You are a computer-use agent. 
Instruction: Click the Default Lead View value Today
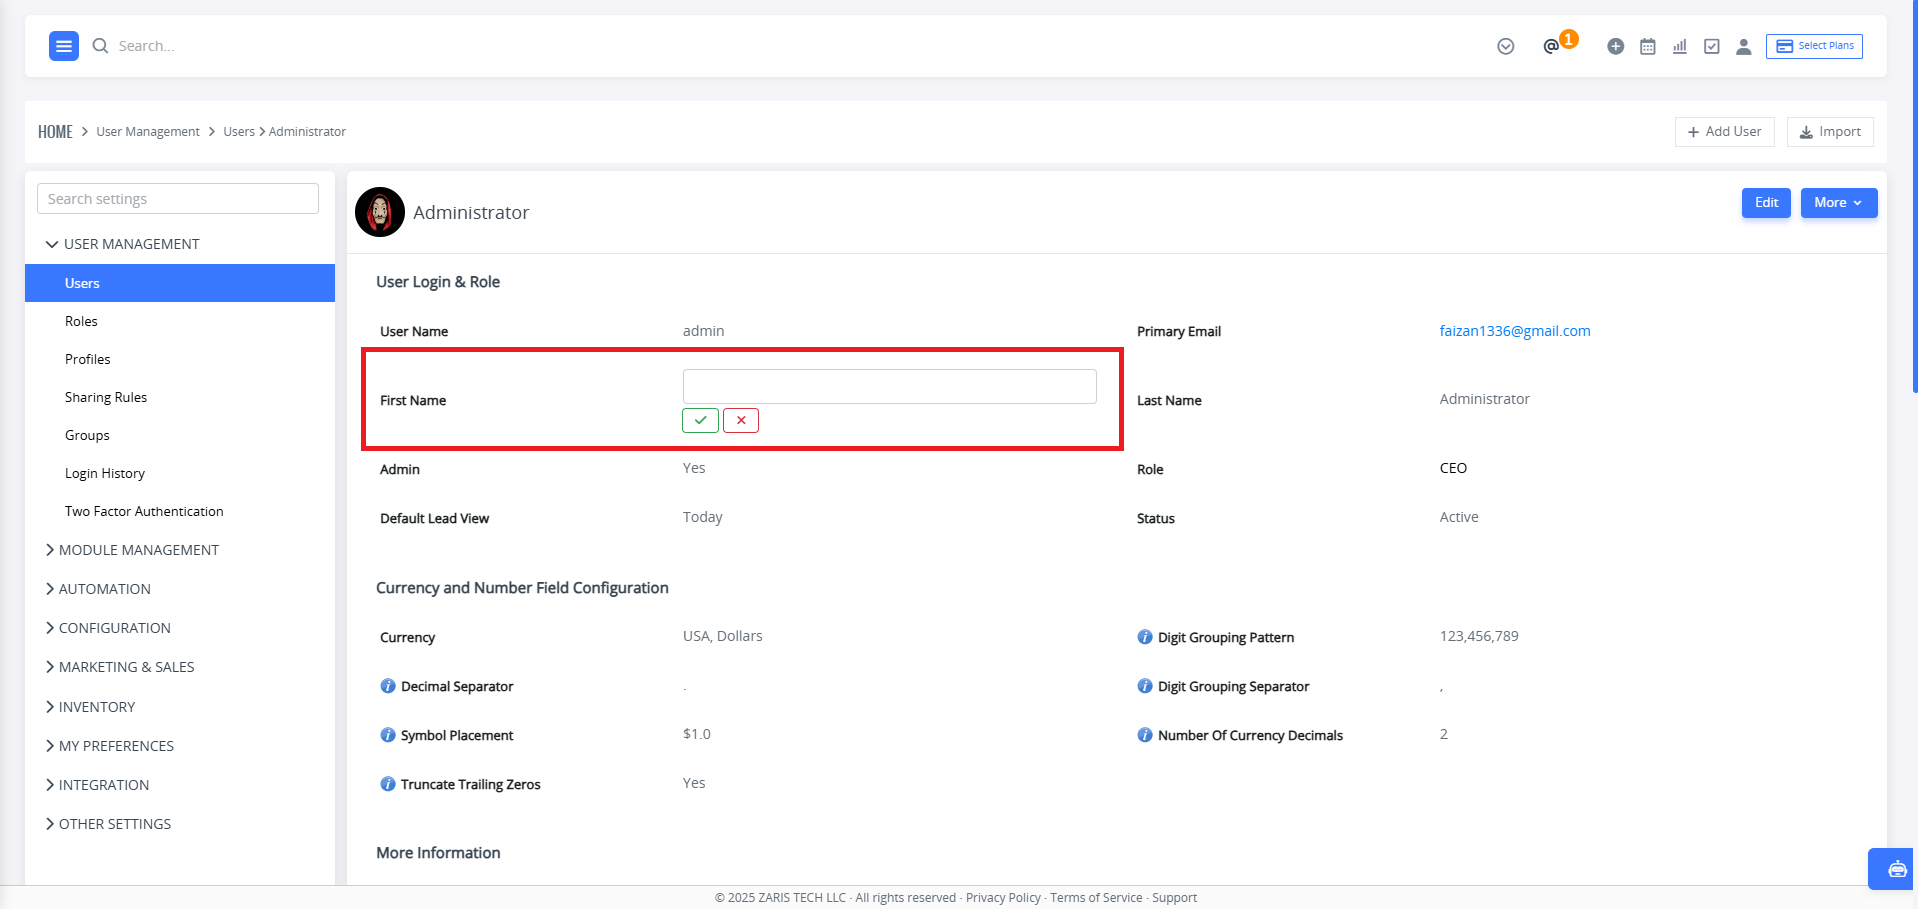click(703, 517)
